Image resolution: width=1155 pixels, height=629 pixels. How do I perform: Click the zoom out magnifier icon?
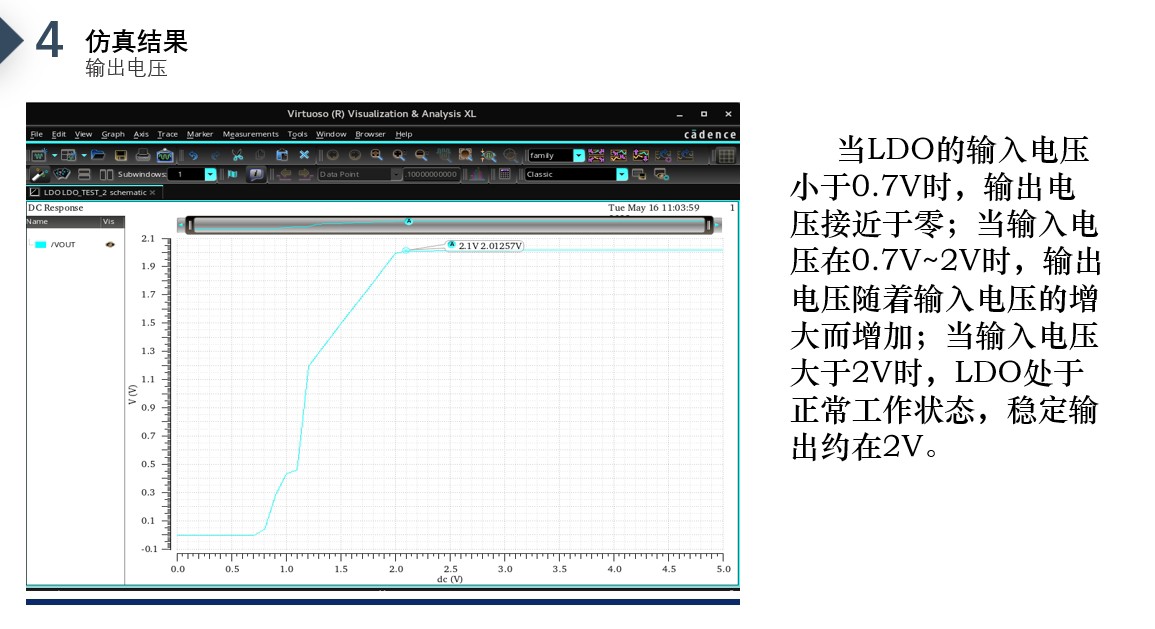point(421,155)
